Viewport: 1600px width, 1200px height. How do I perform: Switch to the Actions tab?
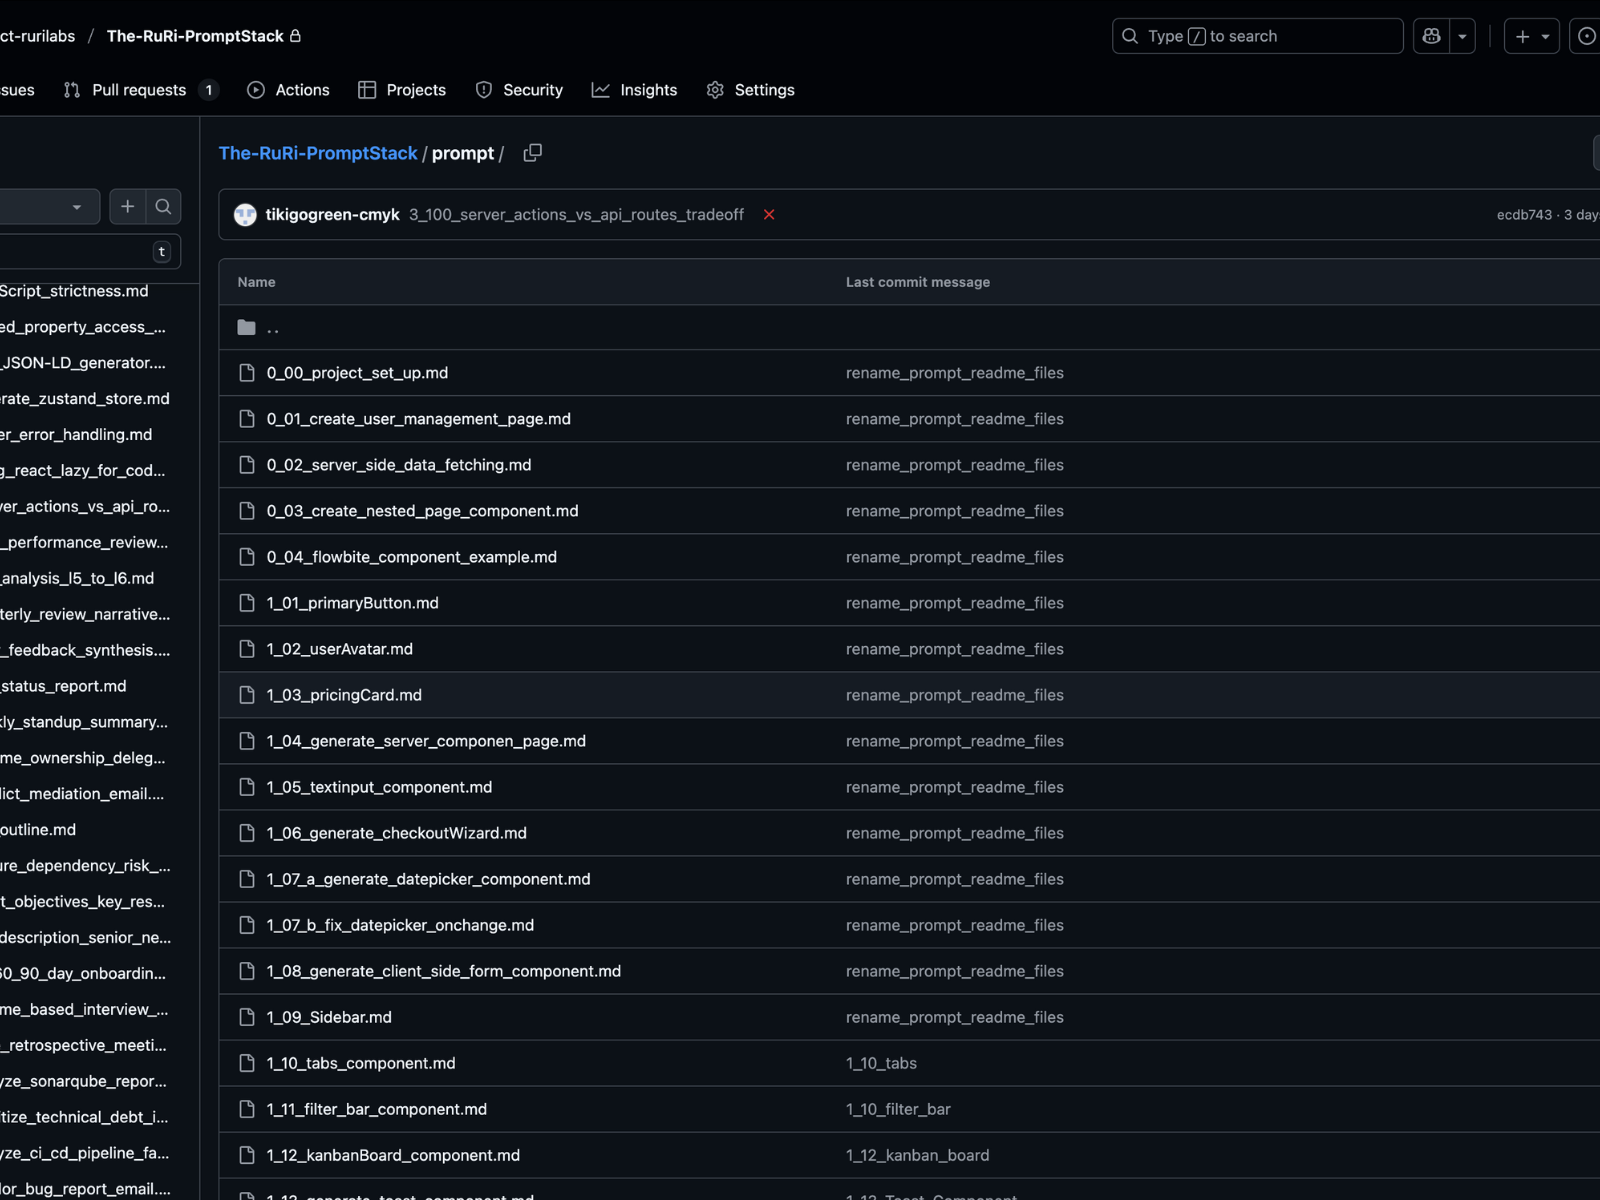(x=288, y=90)
